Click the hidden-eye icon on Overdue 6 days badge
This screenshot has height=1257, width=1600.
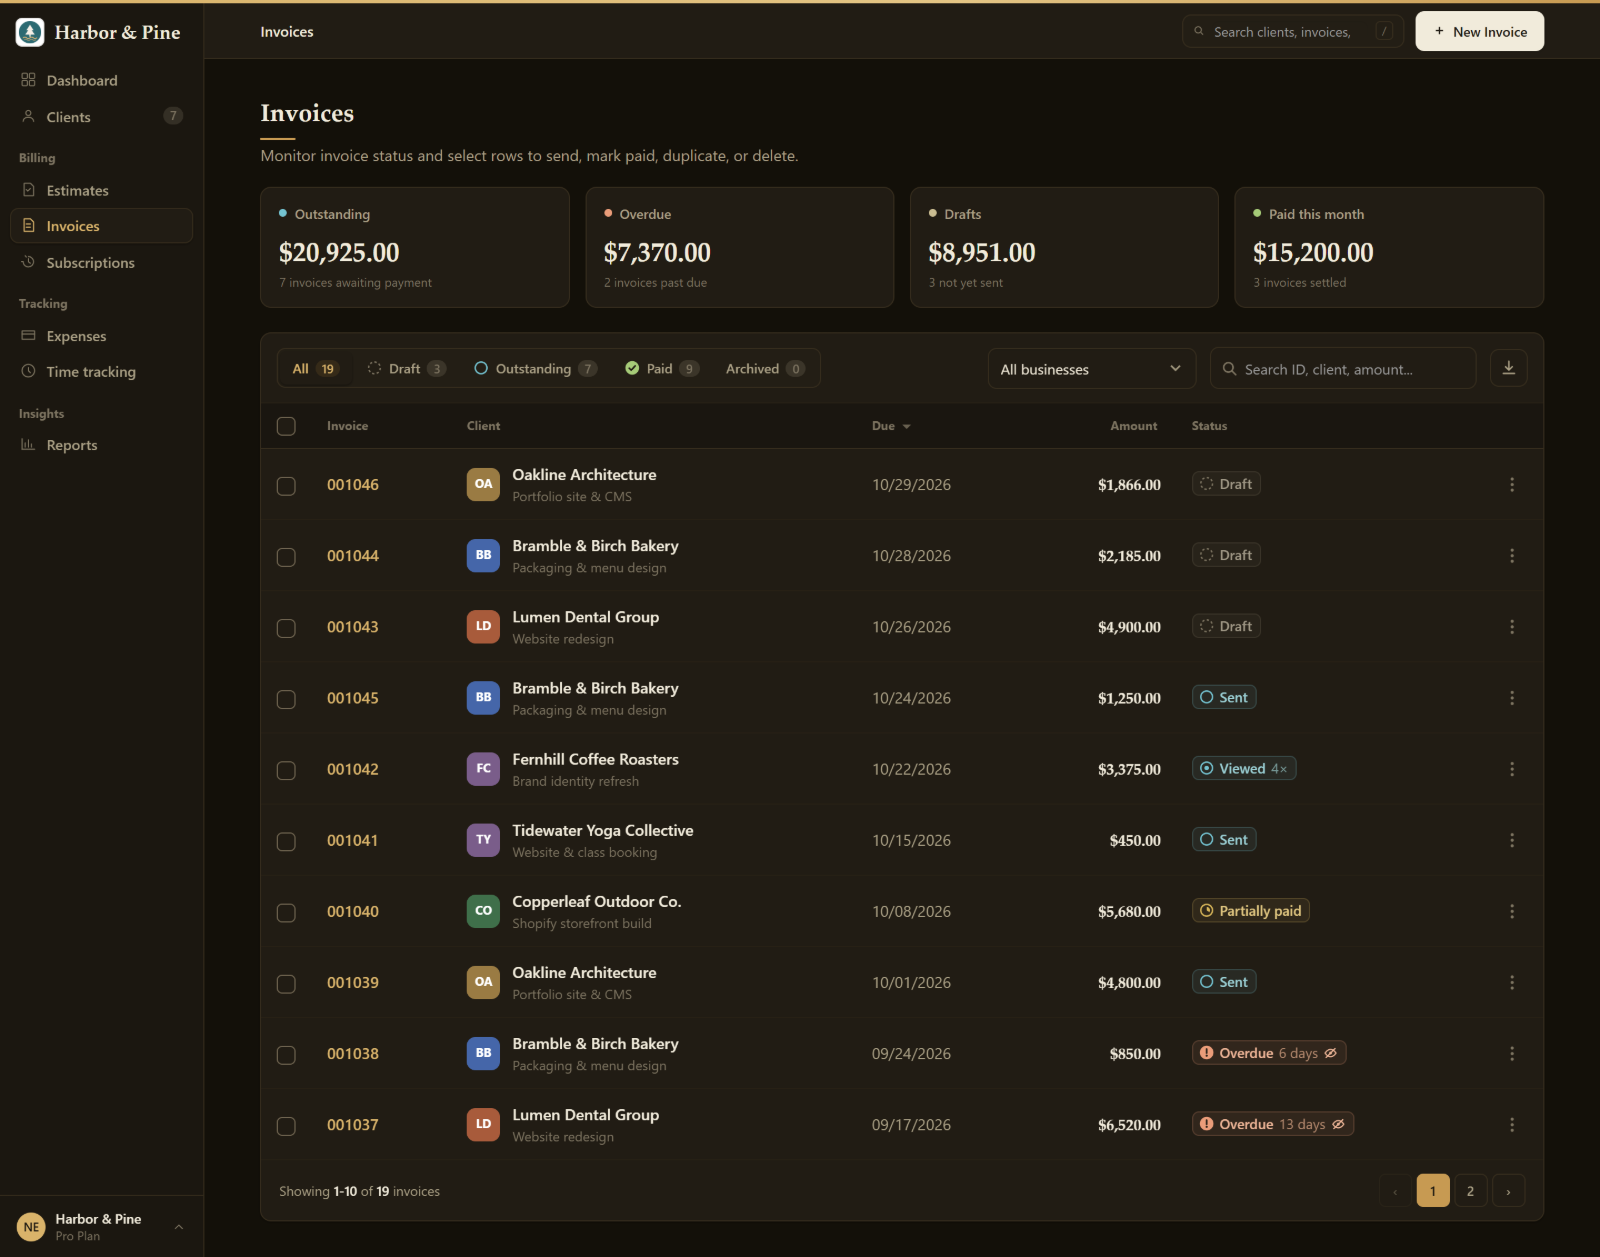(1331, 1053)
